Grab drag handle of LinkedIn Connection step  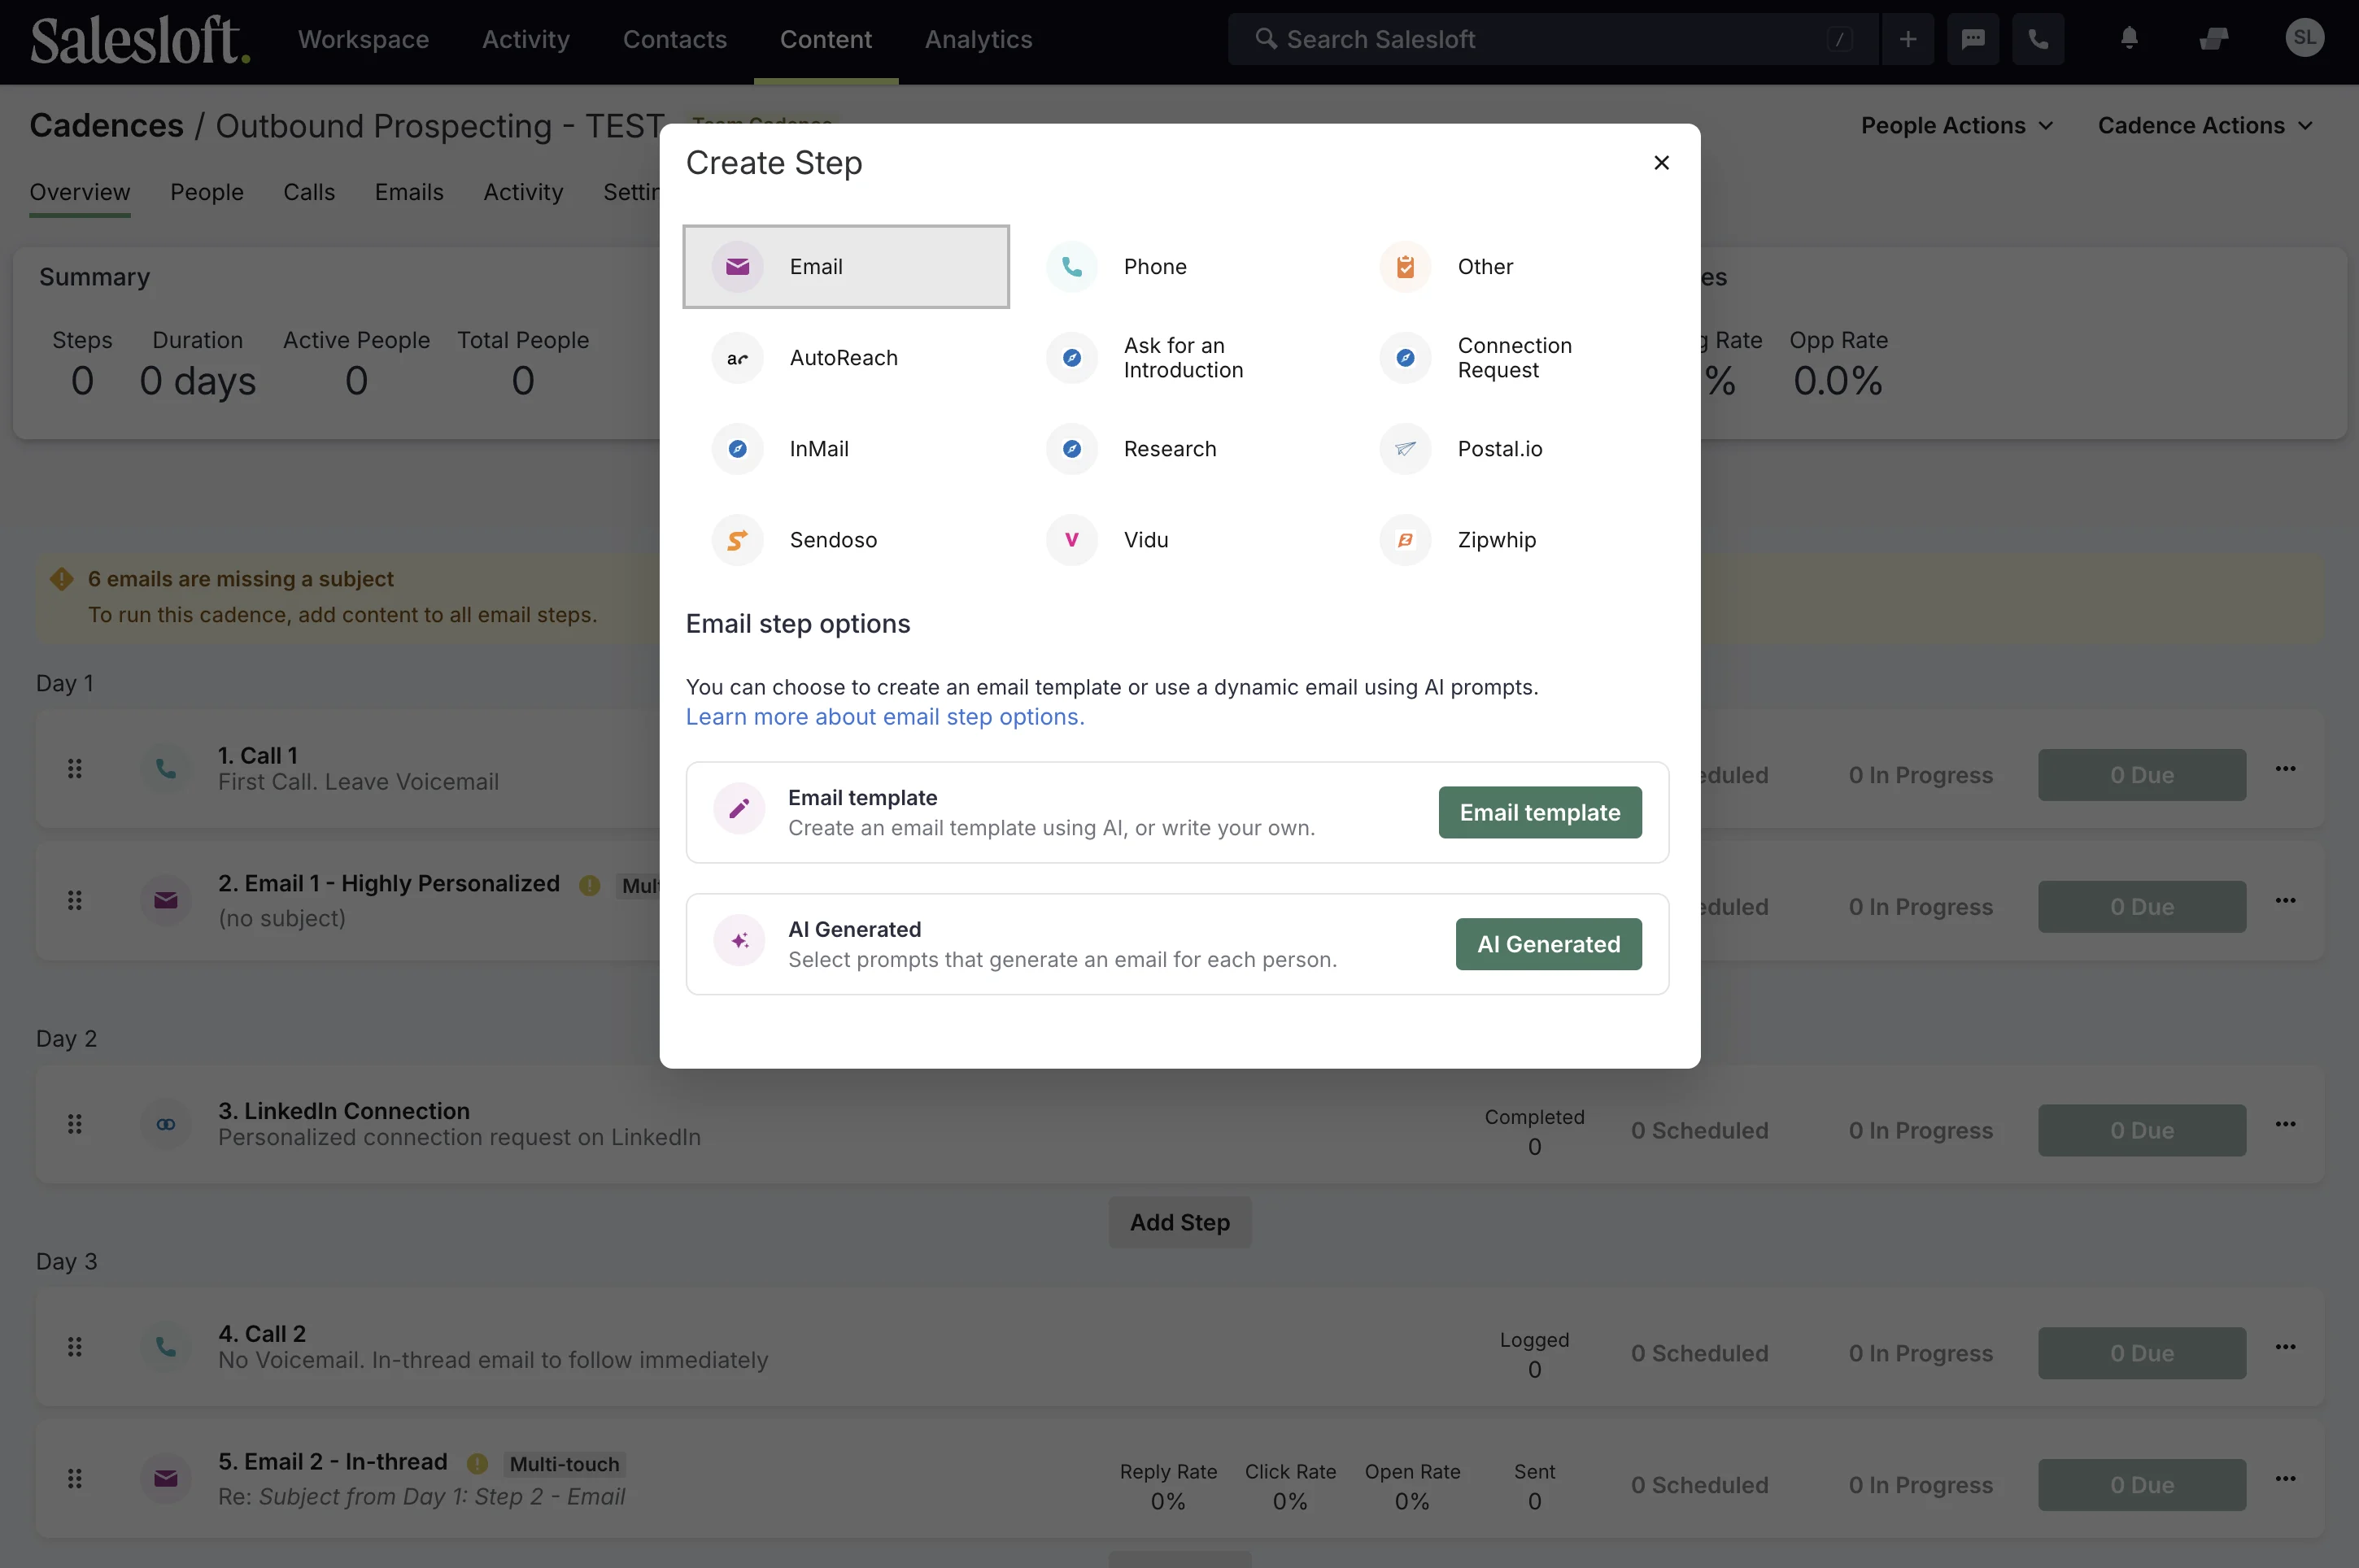point(74,1124)
